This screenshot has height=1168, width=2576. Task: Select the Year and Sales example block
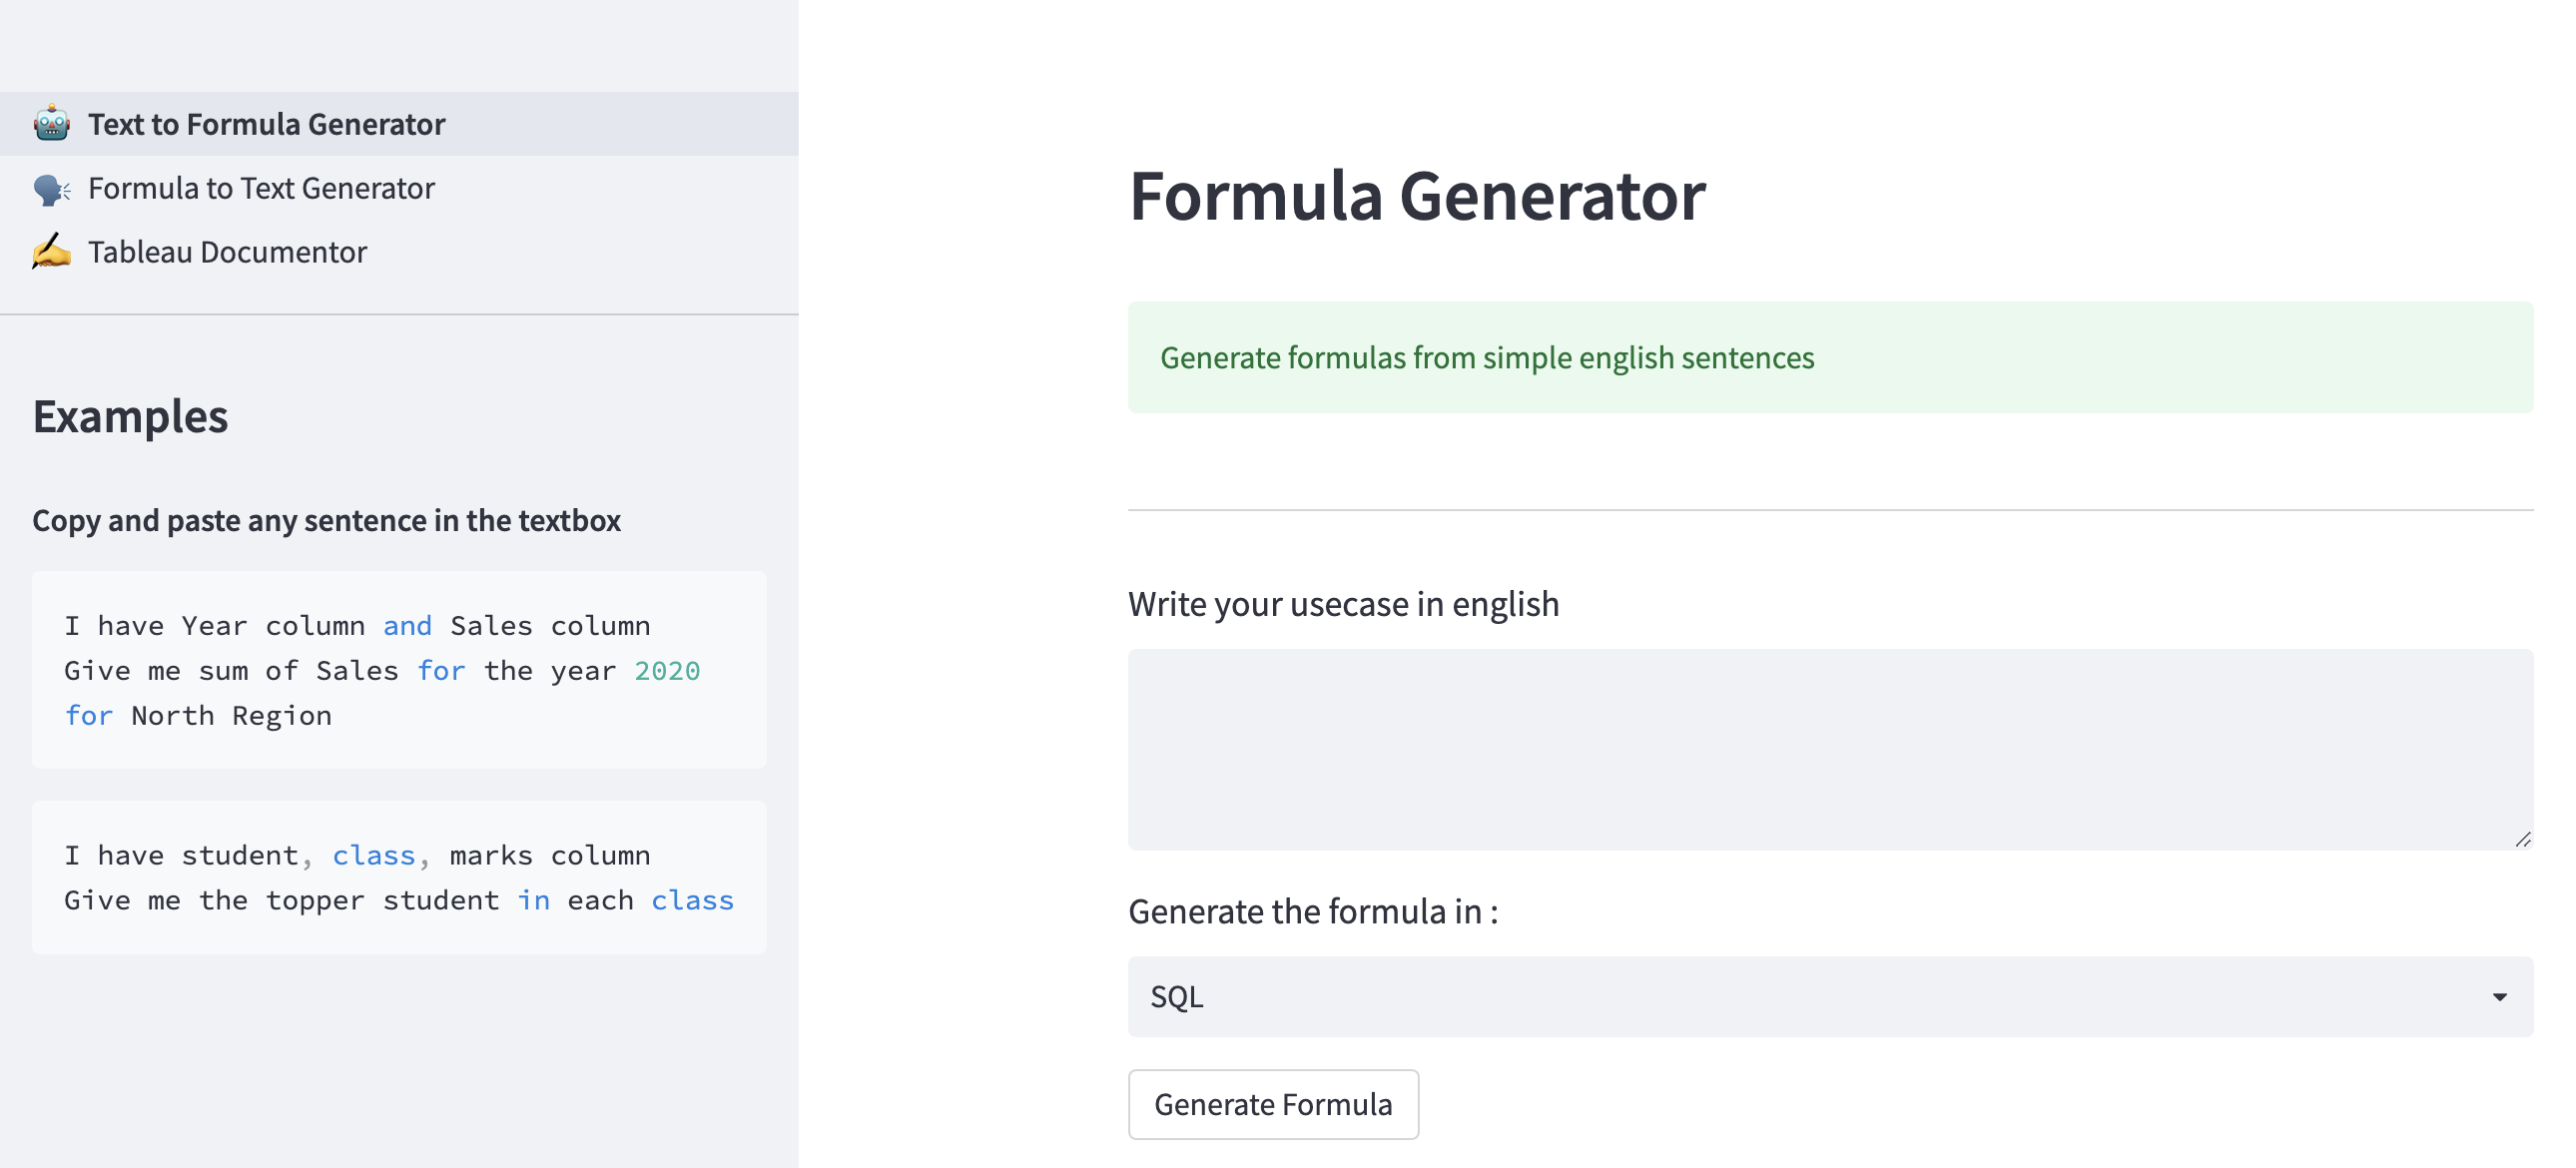pyautogui.click(x=398, y=670)
